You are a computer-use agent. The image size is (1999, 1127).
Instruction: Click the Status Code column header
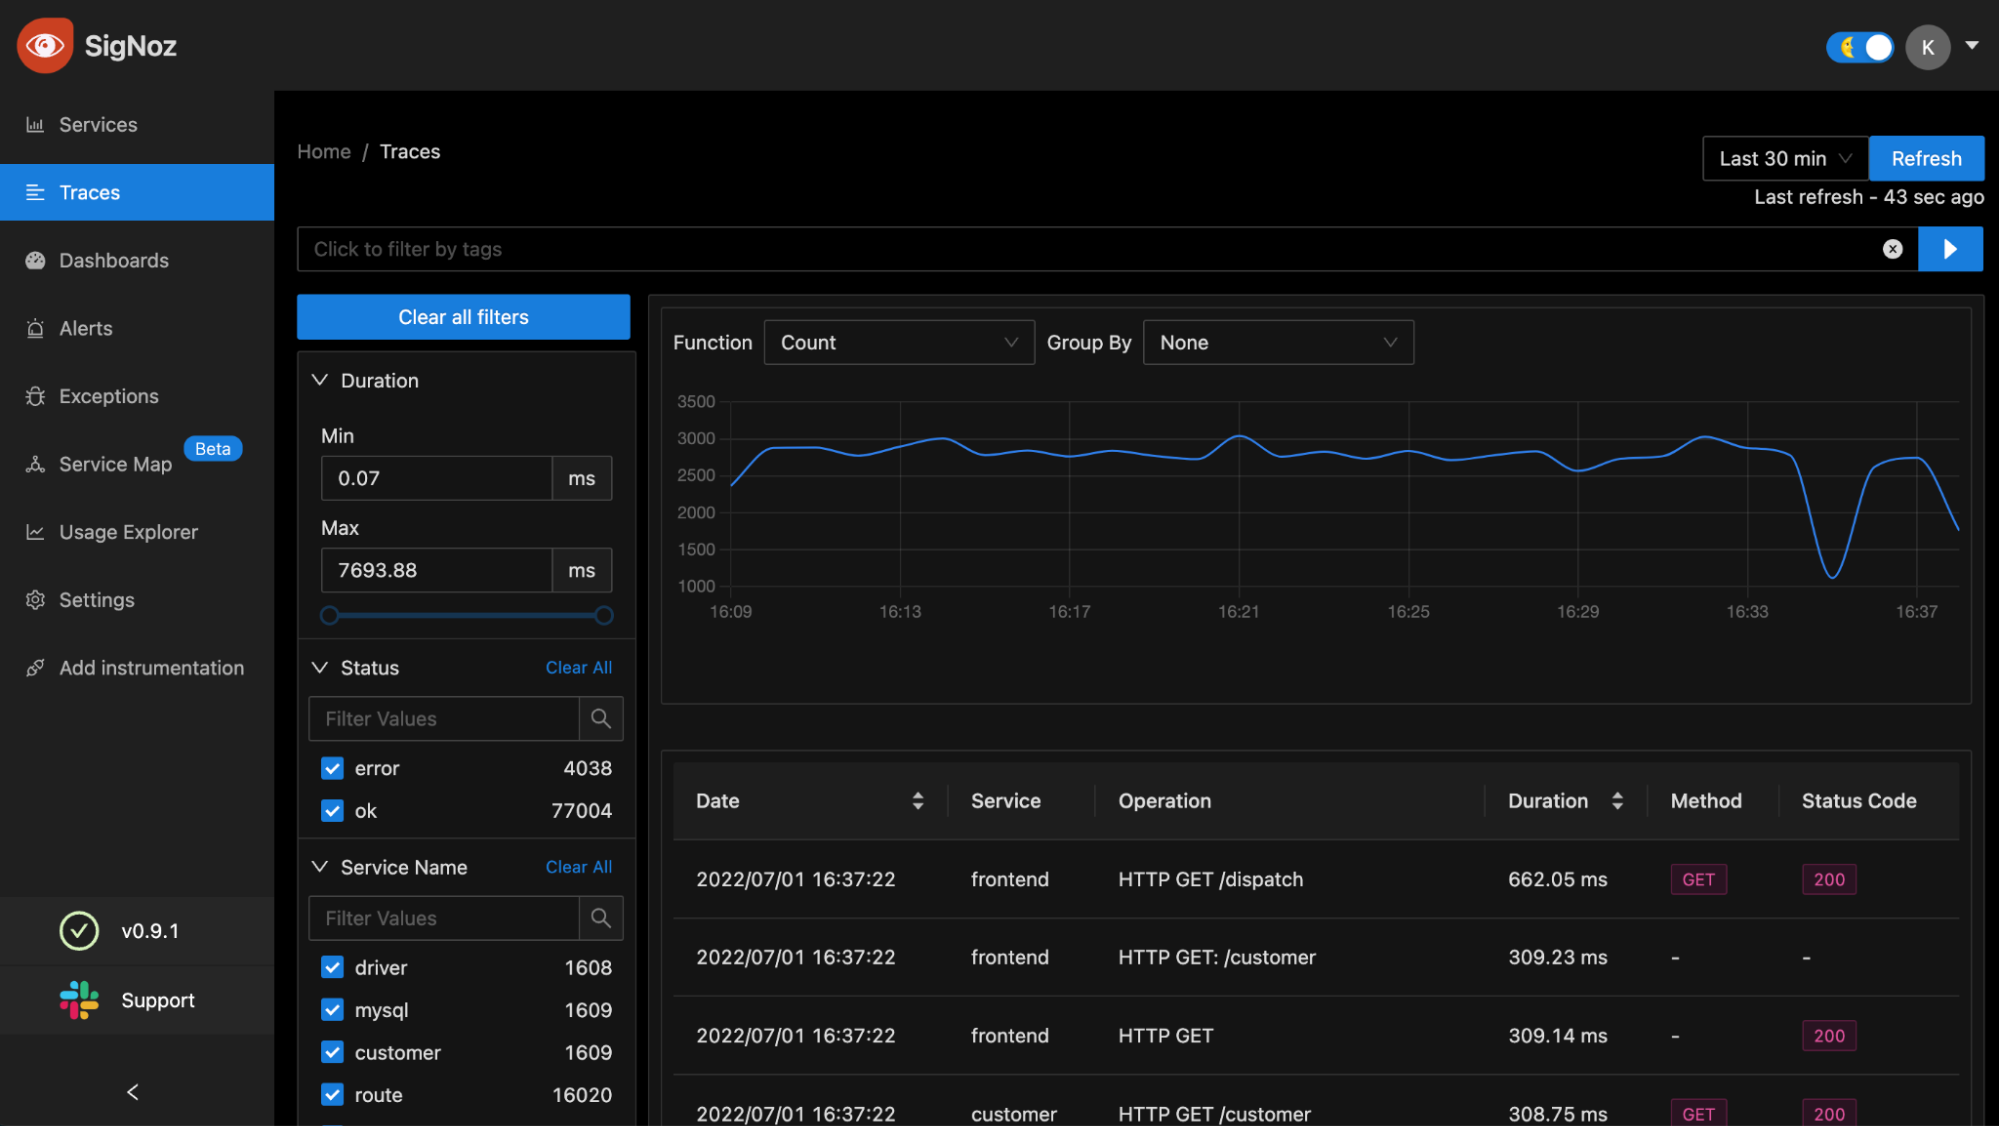pyautogui.click(x=1859, y=801)
